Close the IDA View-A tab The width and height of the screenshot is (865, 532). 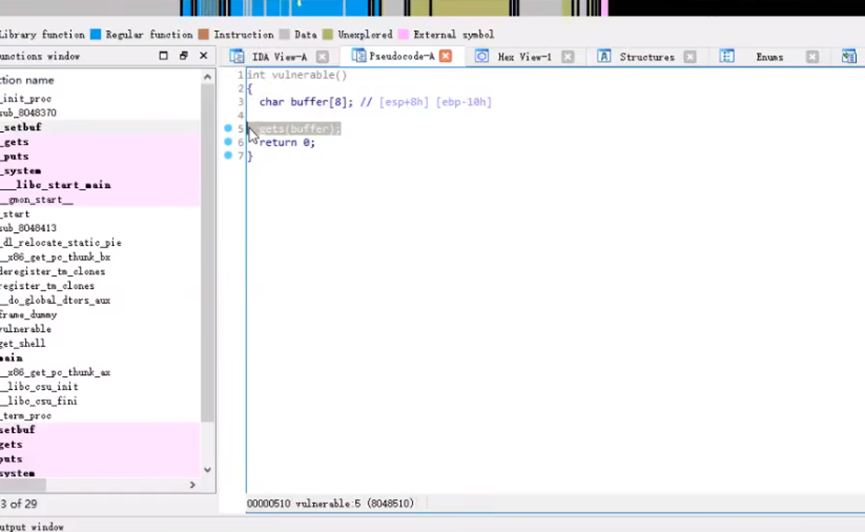323,57
